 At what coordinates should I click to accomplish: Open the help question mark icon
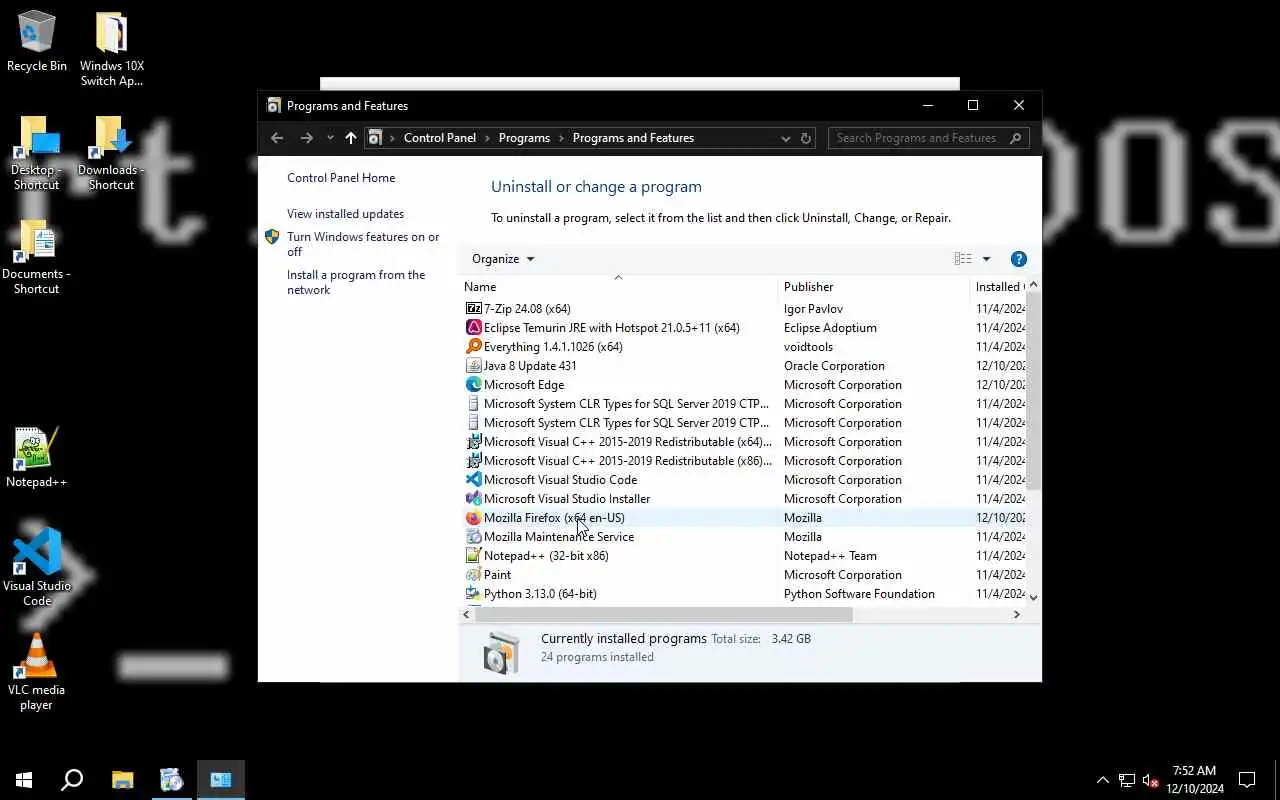1019,259
